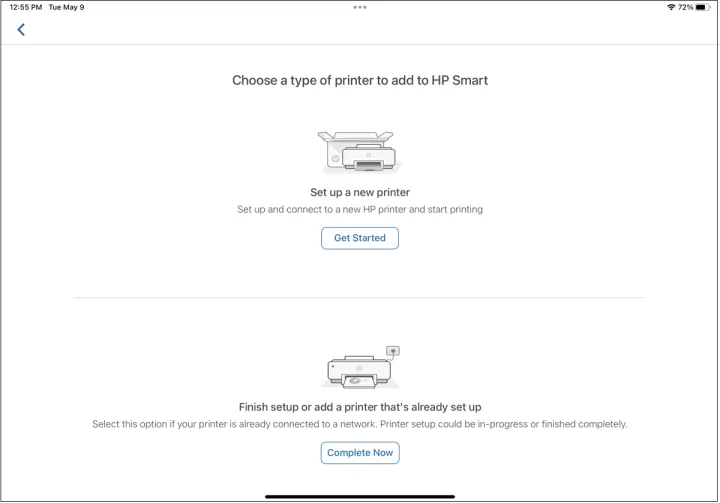This screenshot has width=720, height=503.
Task: Tap the divider line between the two options
Action: tap(360, 298)
